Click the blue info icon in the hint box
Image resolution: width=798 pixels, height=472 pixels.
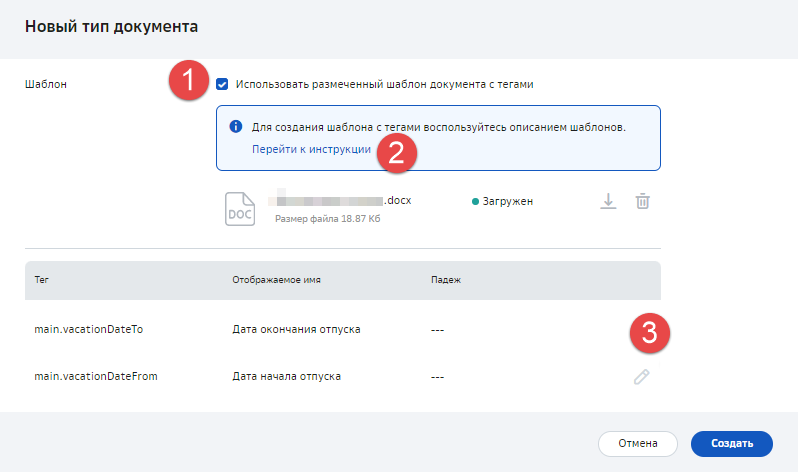(x=236, y=126)
